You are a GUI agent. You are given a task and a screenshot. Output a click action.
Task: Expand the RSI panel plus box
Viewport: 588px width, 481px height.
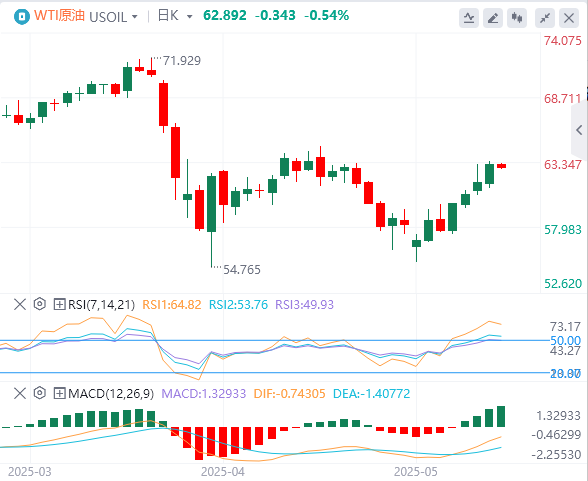[x=59, y=304]
